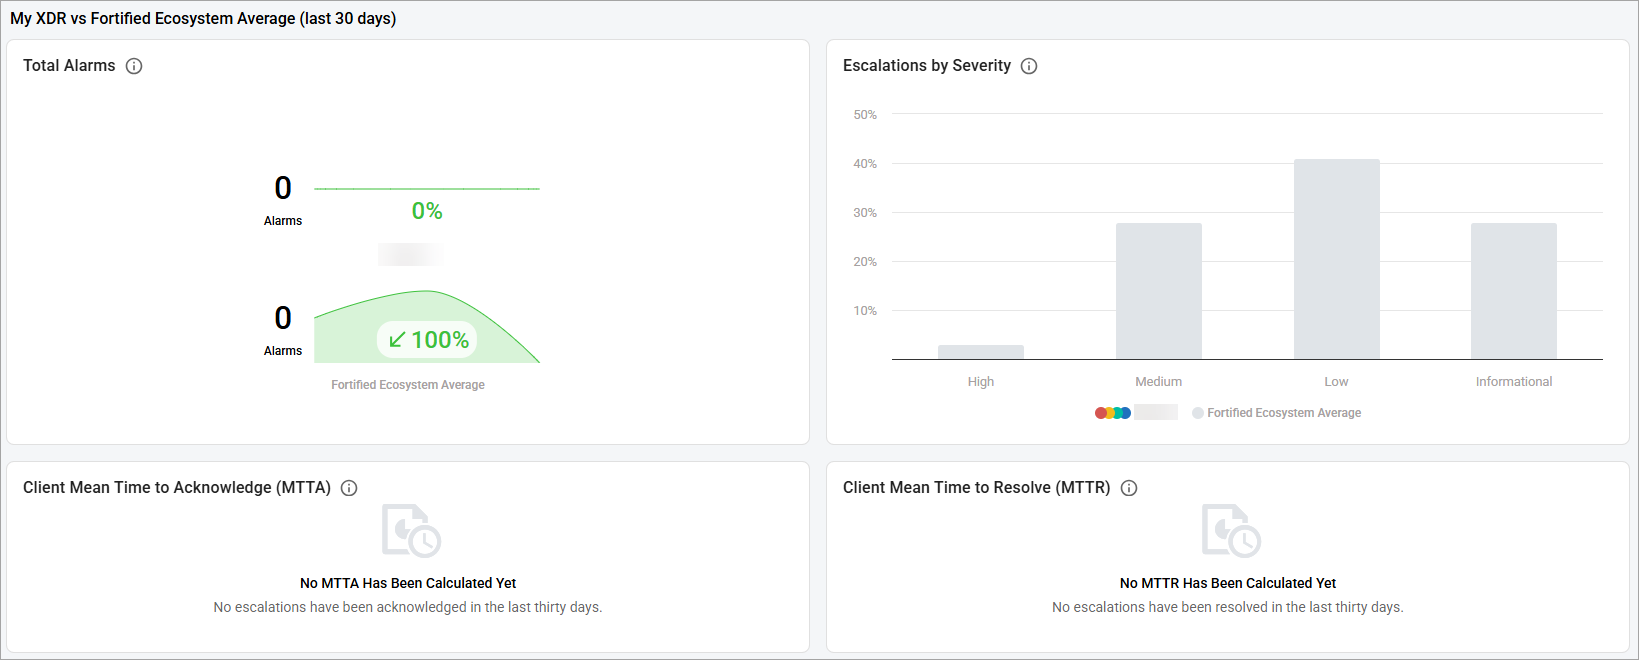Screen dimensions: 1639x660
Task: Click the multicolored severity legend dots
Action: click(1113, 413)
